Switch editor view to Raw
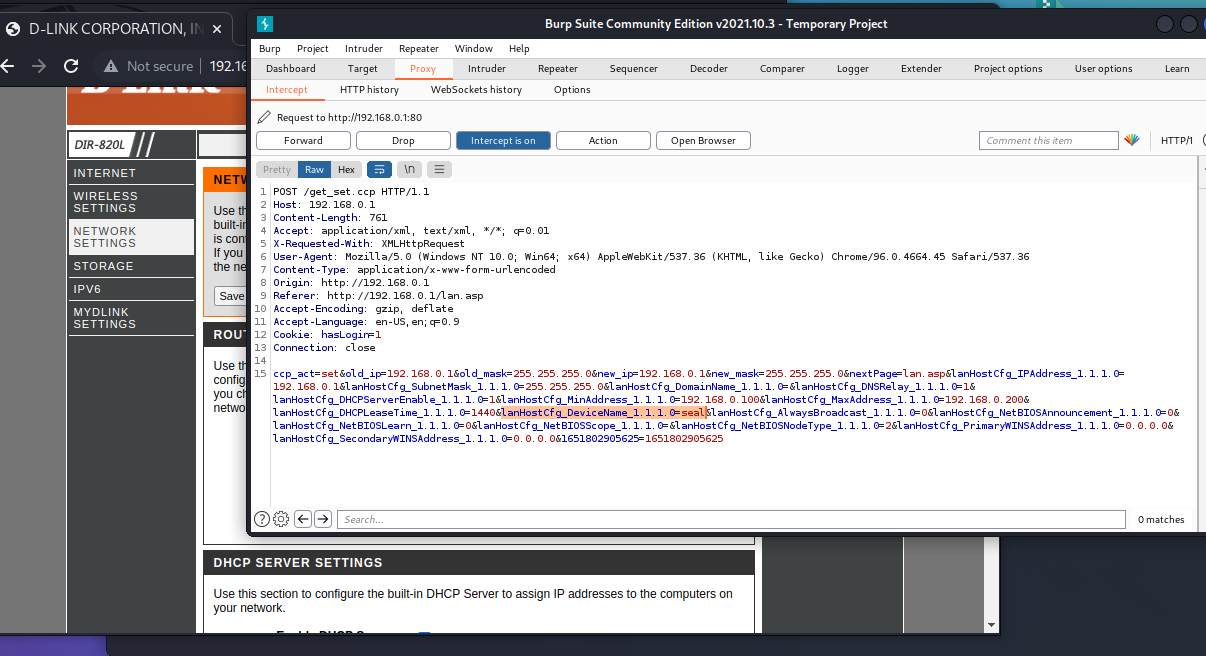The image size is (1206, 656). [315, 170]
